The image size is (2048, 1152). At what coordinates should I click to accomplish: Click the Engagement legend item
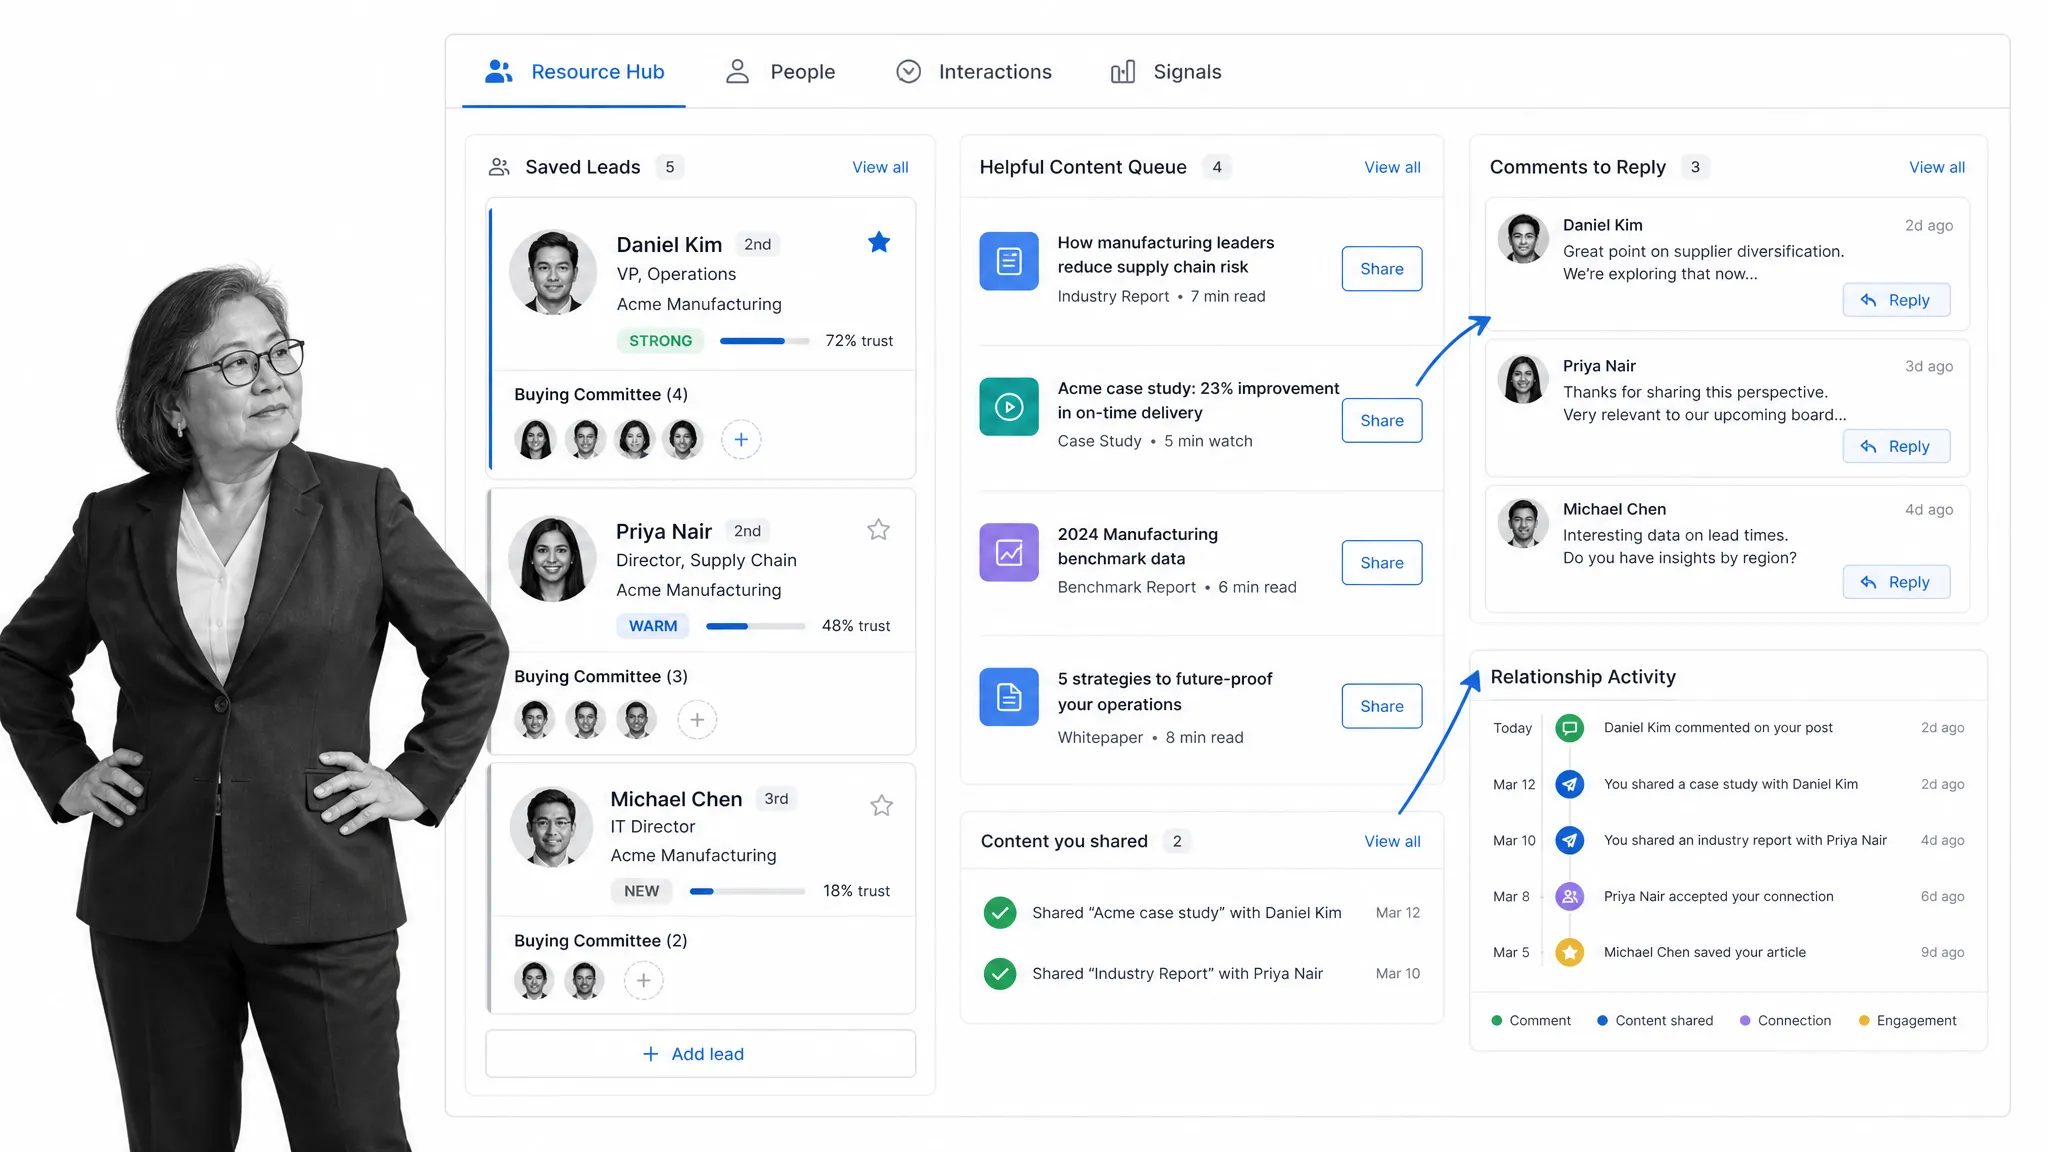1907,1021
